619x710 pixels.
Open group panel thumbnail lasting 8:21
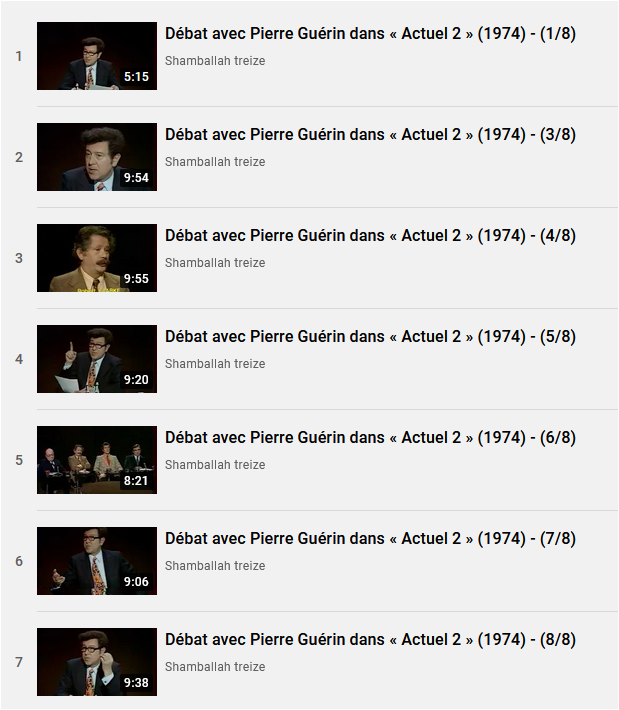point(97,460)
